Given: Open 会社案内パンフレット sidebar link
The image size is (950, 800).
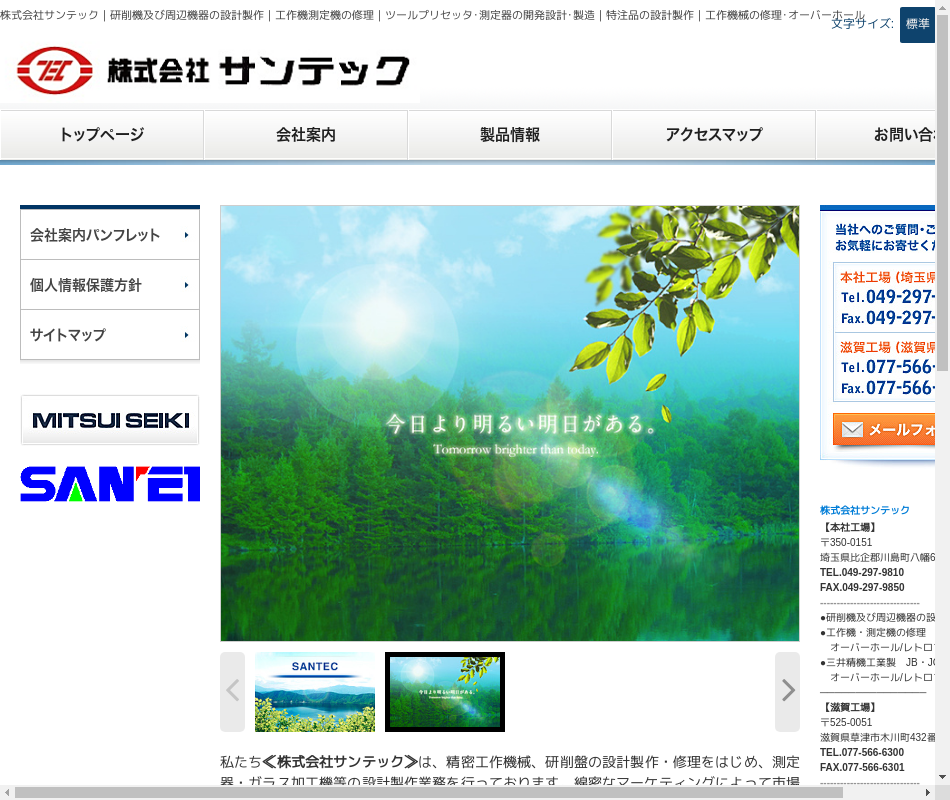Looking at the screenshot, I should pos(110,235).
